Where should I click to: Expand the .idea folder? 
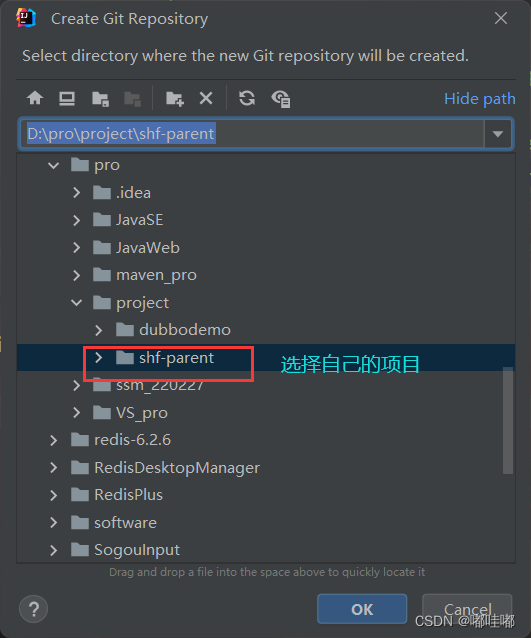(x=76, y=192)
